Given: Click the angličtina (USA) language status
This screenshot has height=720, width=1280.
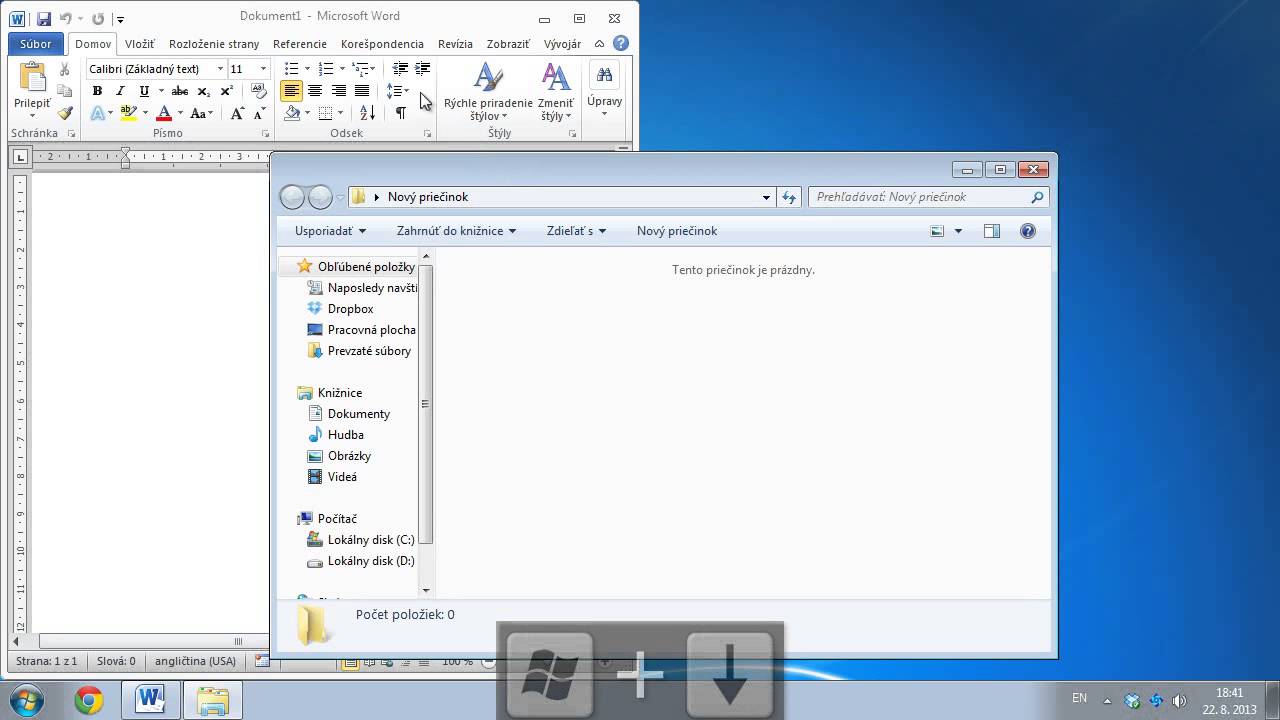Looking at the screenshot, I should (x=195, y=661).
